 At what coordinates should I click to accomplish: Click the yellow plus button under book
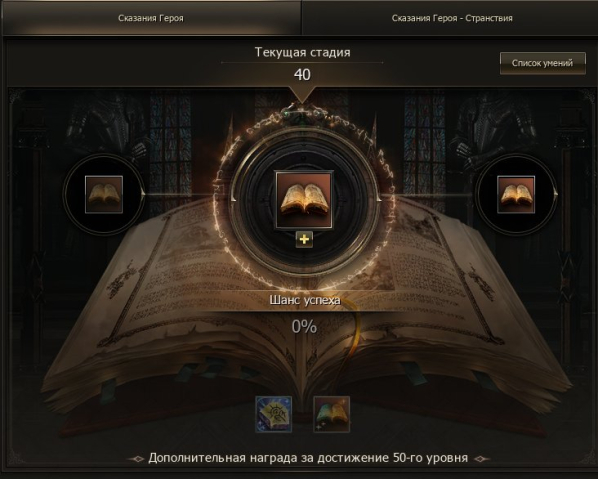pos(304,239)
